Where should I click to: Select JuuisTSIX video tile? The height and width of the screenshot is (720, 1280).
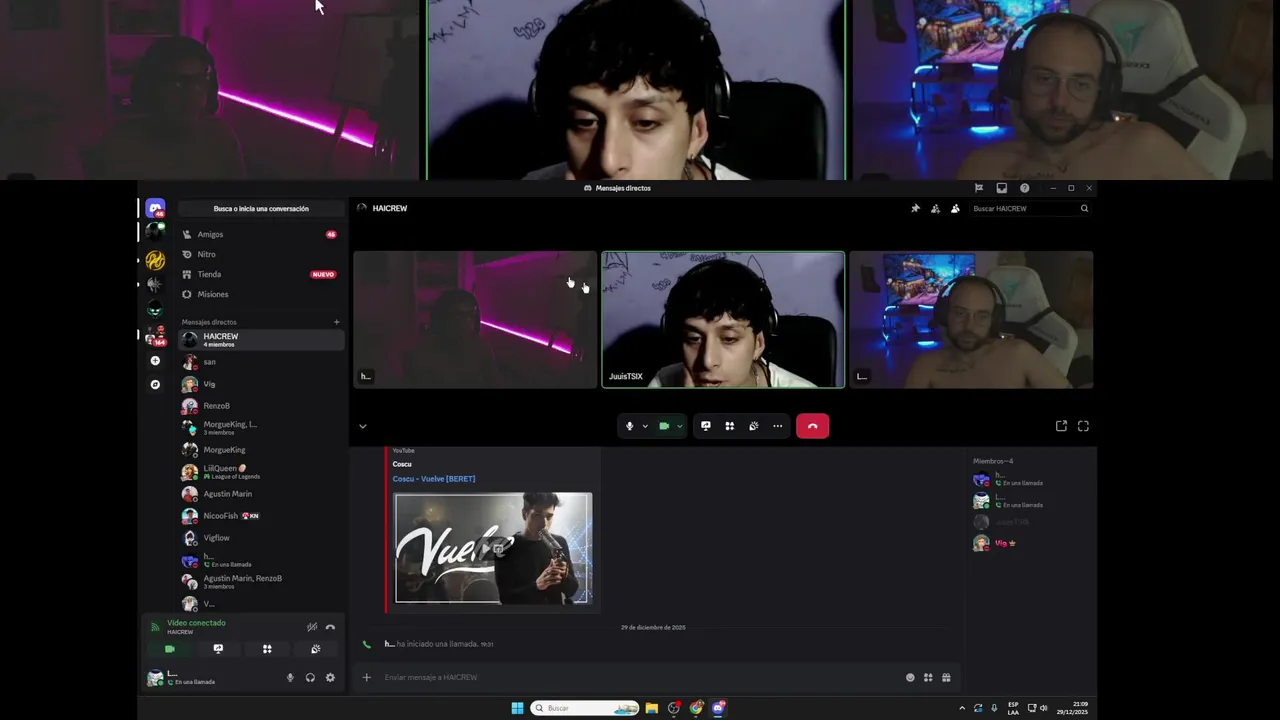[x=723, y=319]
